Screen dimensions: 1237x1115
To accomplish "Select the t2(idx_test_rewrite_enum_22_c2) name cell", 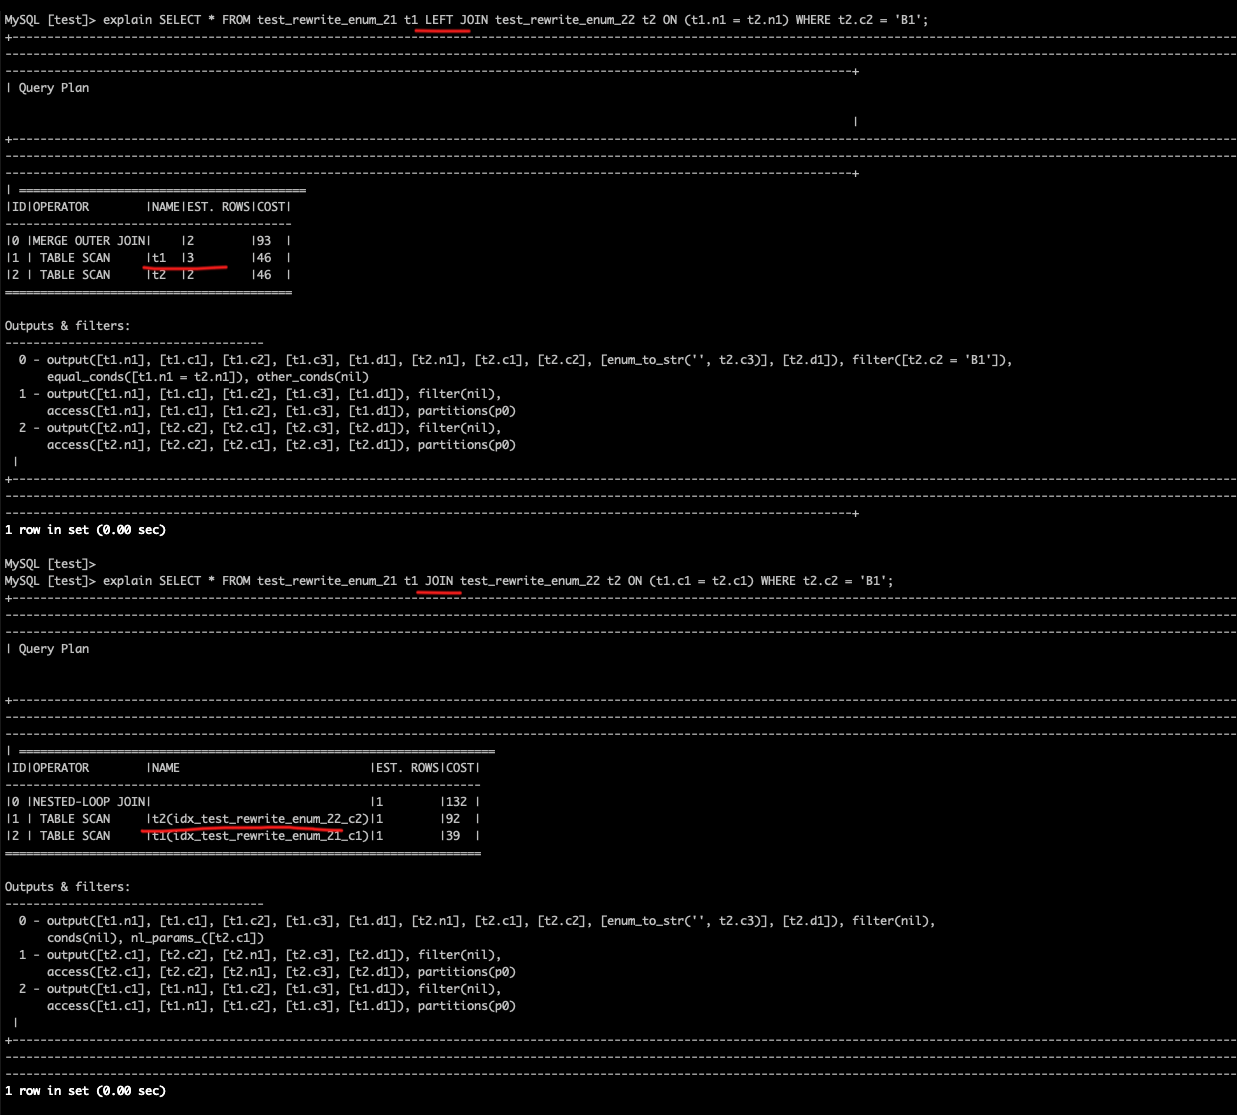I will [x=261, y=818].
